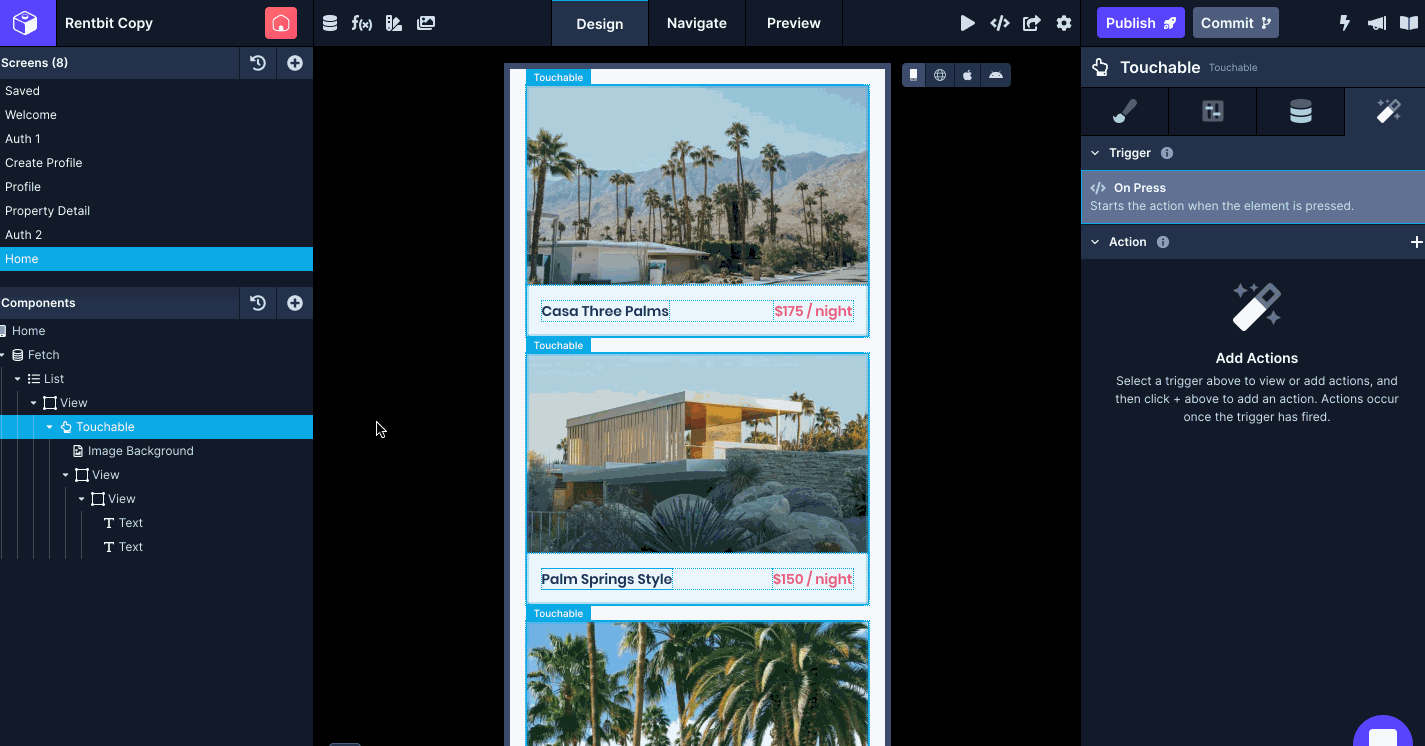Screen dimensions: 1425x746
Task: Click the Publish button
Action: (x=1141, y=23)
